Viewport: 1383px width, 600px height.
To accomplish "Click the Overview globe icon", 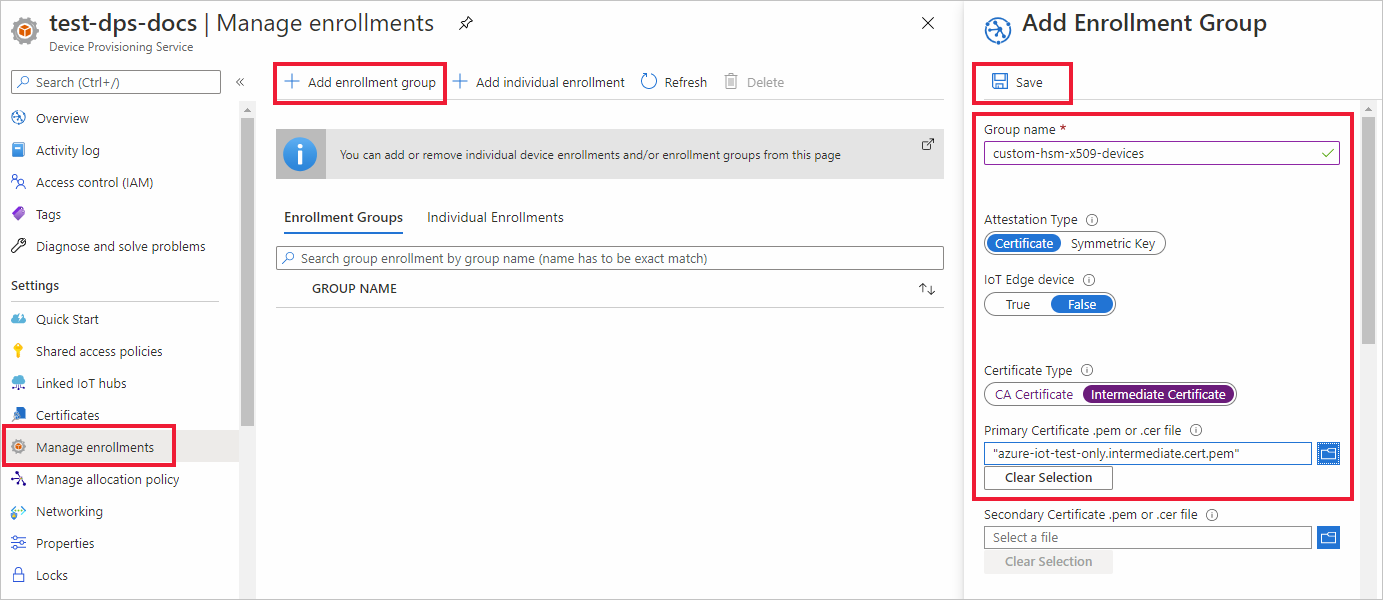I will [x=18, y=118].
